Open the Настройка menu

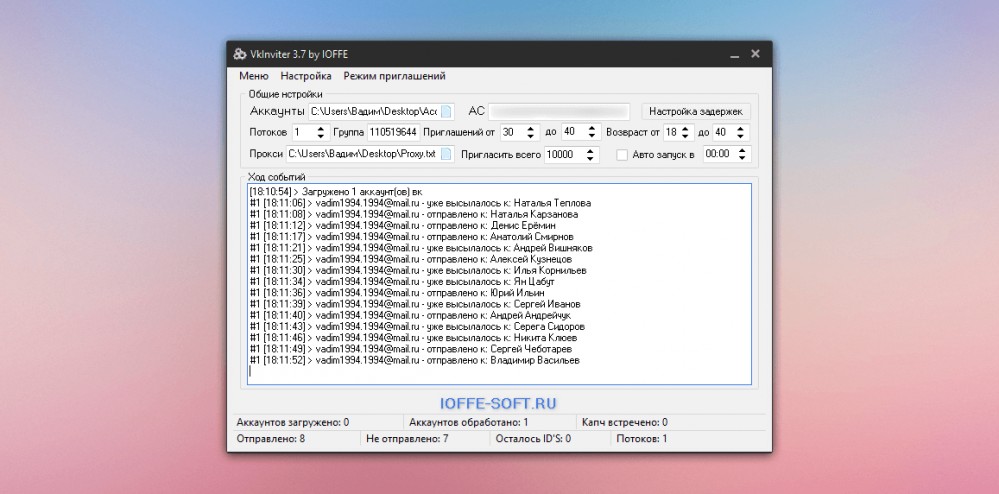coord(306,76)
